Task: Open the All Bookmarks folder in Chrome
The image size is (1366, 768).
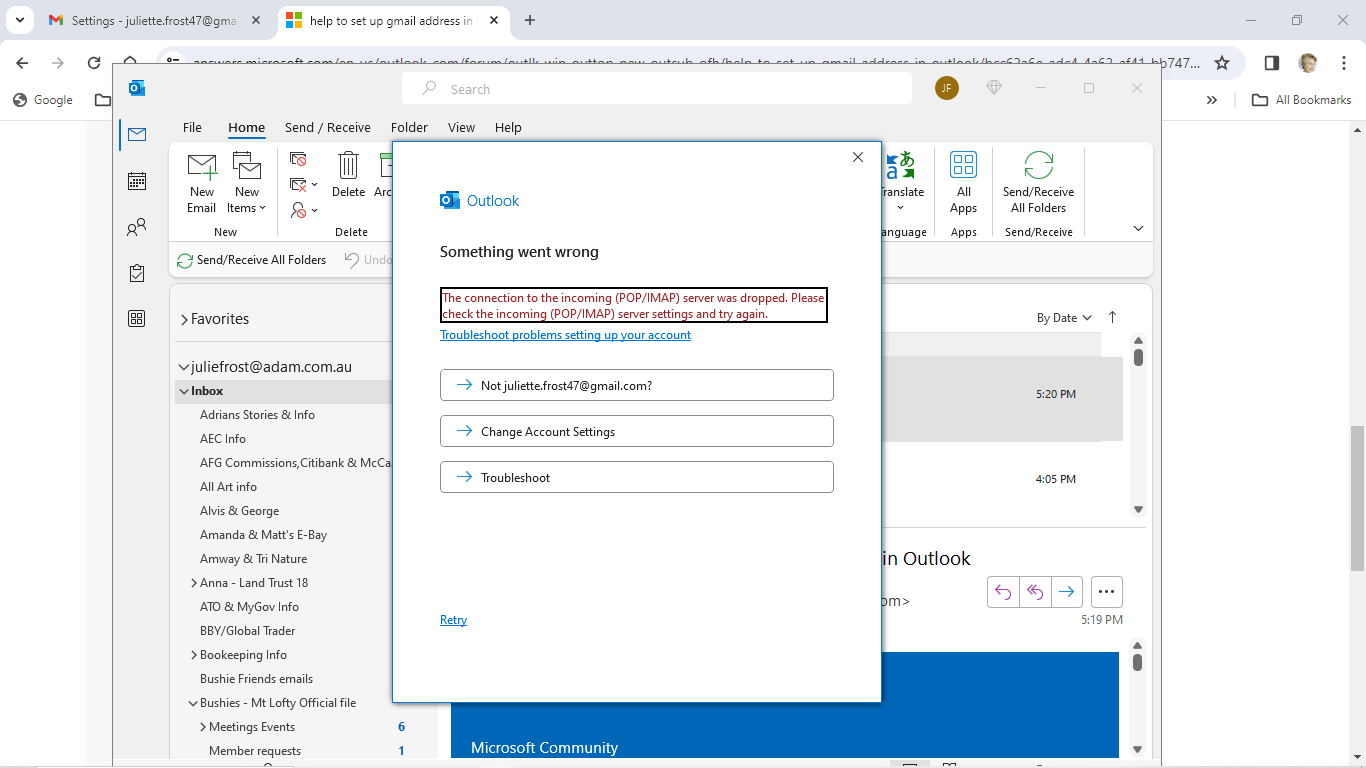Action: pyautogui.click(x=1302, y=99)
